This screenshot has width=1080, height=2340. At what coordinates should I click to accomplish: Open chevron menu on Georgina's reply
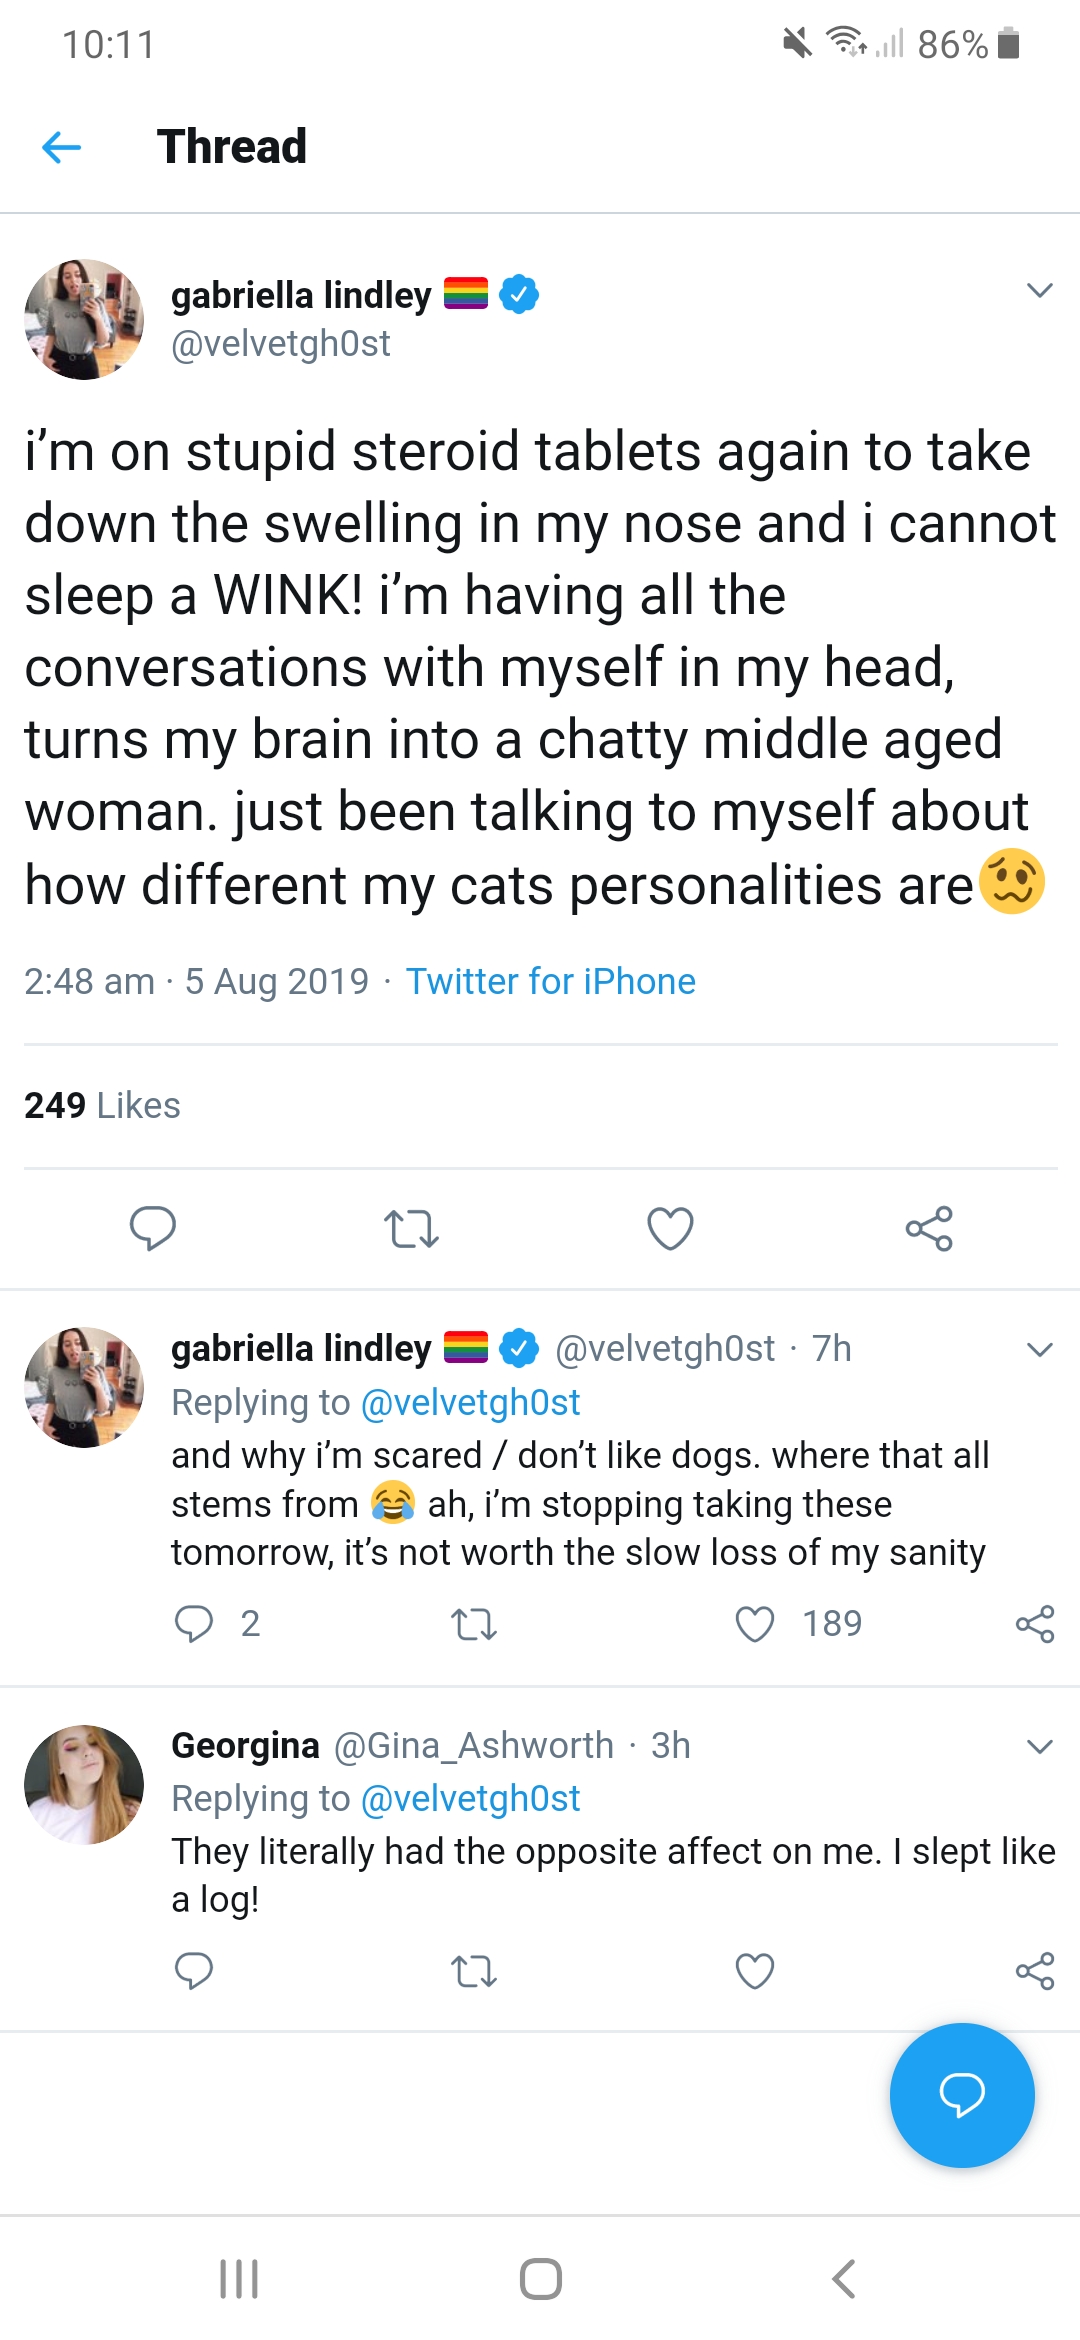1040,1747
